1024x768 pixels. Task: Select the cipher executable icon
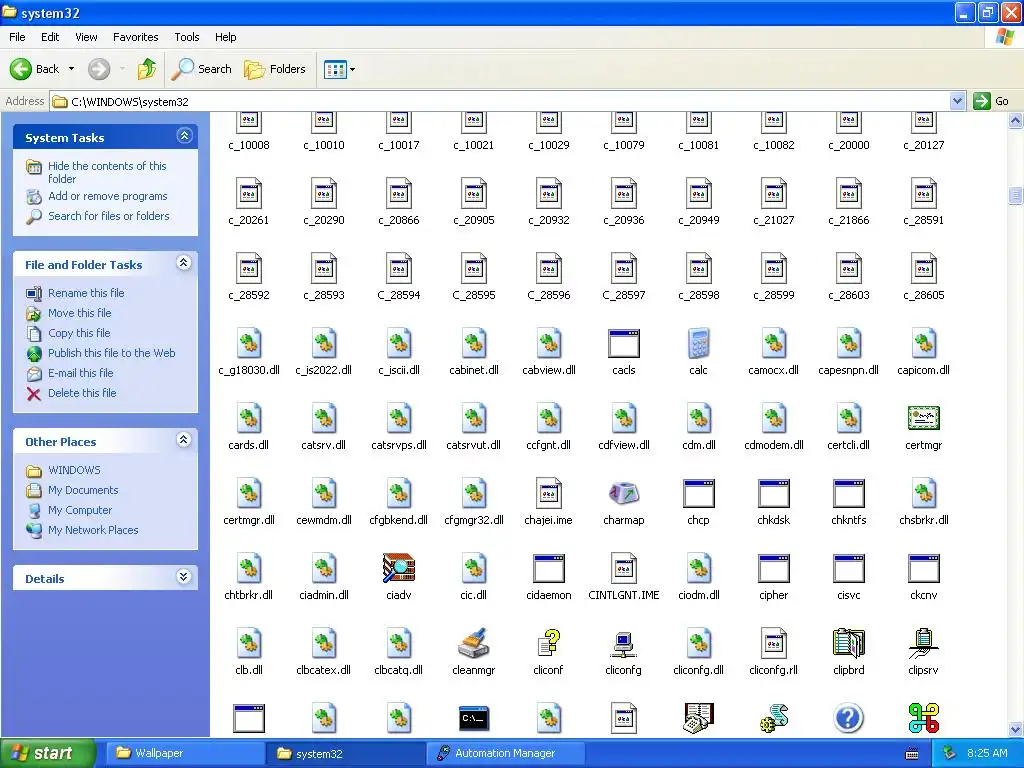pyautogui.click(x=773, y=568)
